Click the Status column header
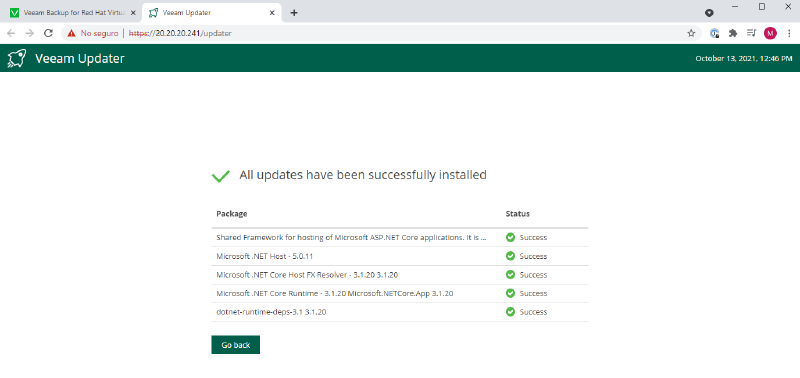Screen dimensions: 800x378 click(517, 214)
